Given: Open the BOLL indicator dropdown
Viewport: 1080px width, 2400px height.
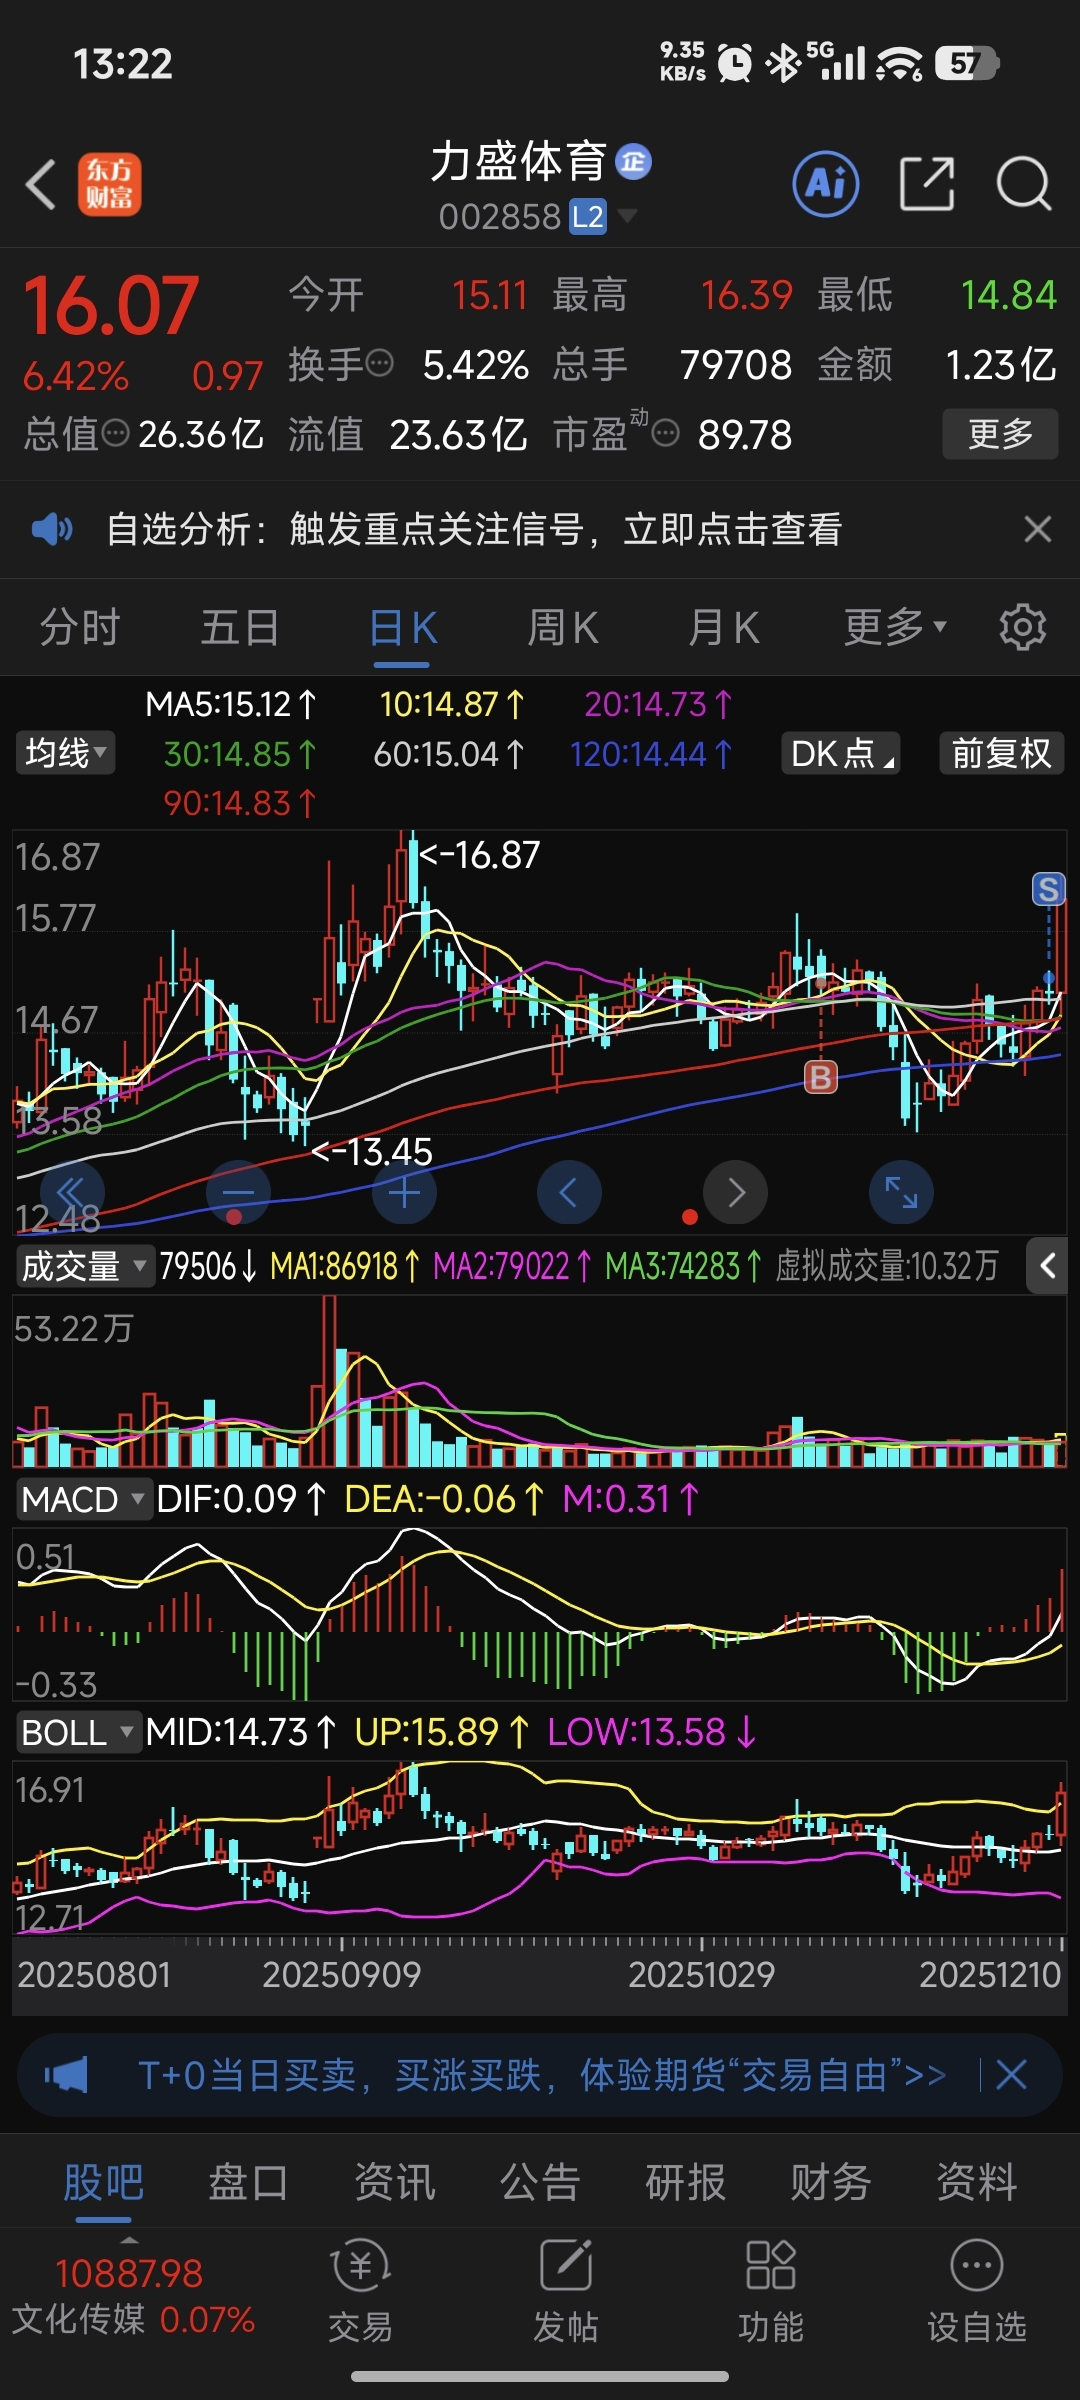Looking at the screenshot, I should [x=78, y=1732].
